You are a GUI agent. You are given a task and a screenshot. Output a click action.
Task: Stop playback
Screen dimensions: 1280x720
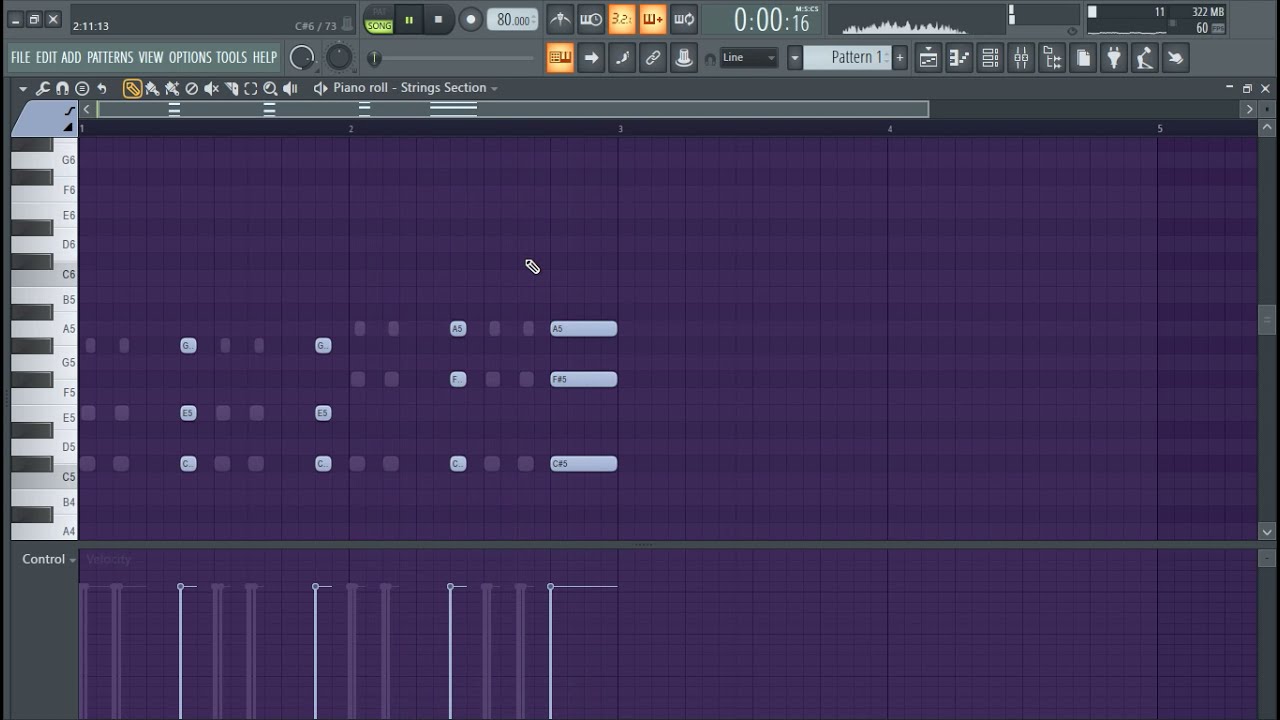click(438, 20)
